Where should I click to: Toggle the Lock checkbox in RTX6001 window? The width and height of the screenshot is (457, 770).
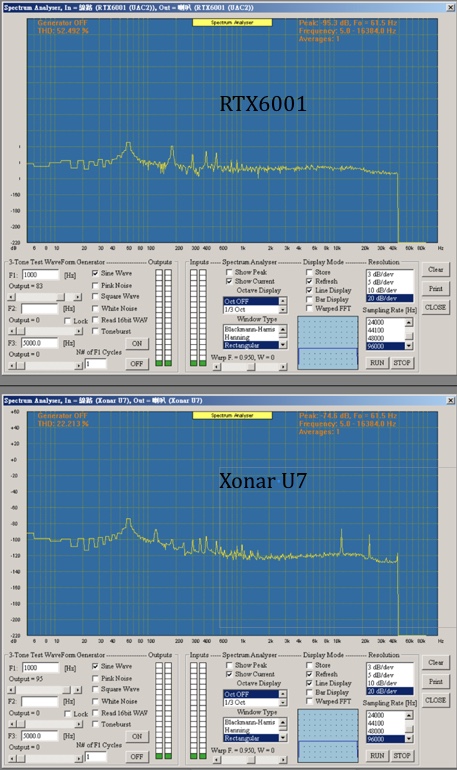pyautogui.click(x=68, y=321)
